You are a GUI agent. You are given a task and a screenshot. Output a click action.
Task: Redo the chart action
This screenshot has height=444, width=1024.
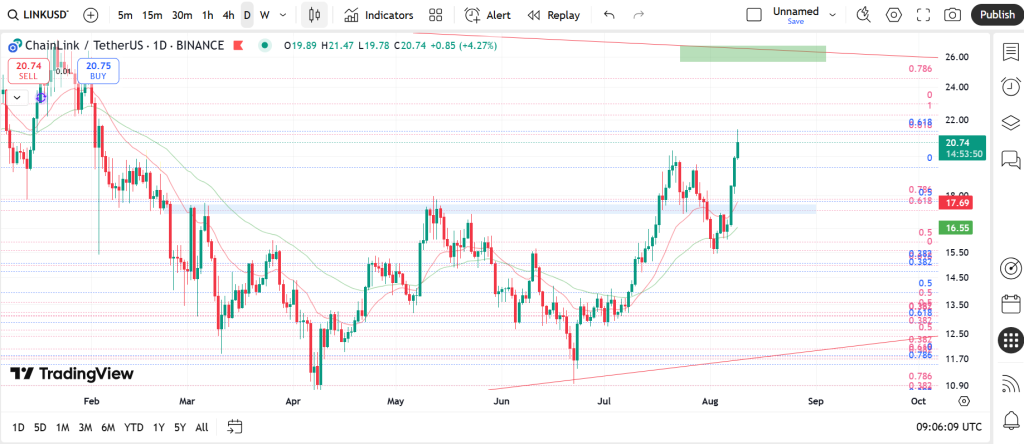(639, 14)
